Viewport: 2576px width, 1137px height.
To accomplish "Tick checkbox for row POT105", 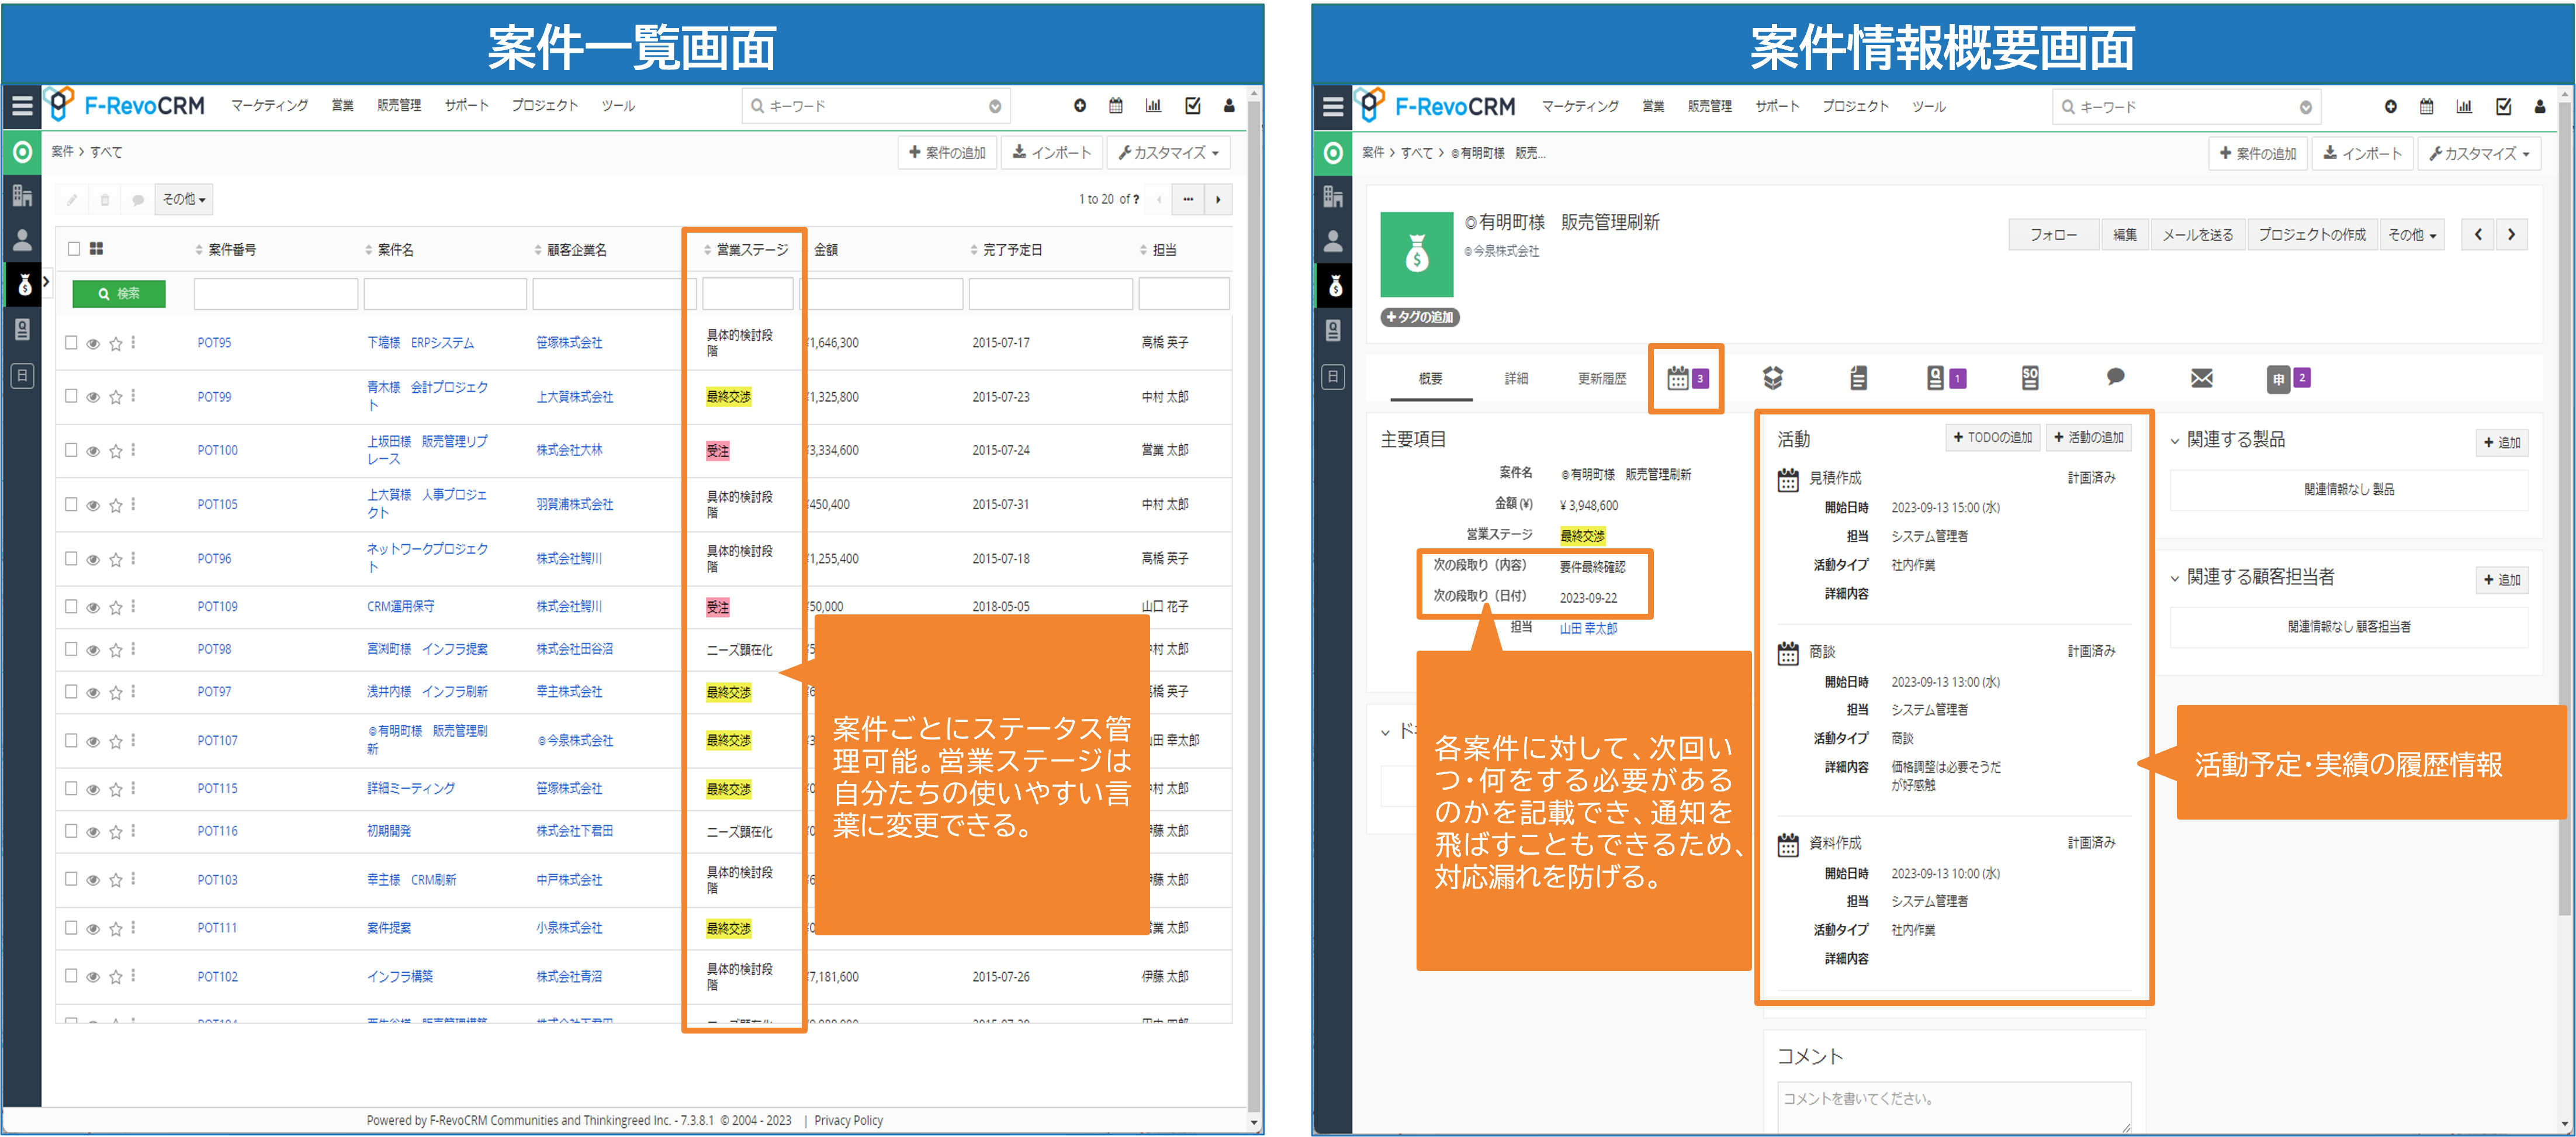I will pos(71,504).
